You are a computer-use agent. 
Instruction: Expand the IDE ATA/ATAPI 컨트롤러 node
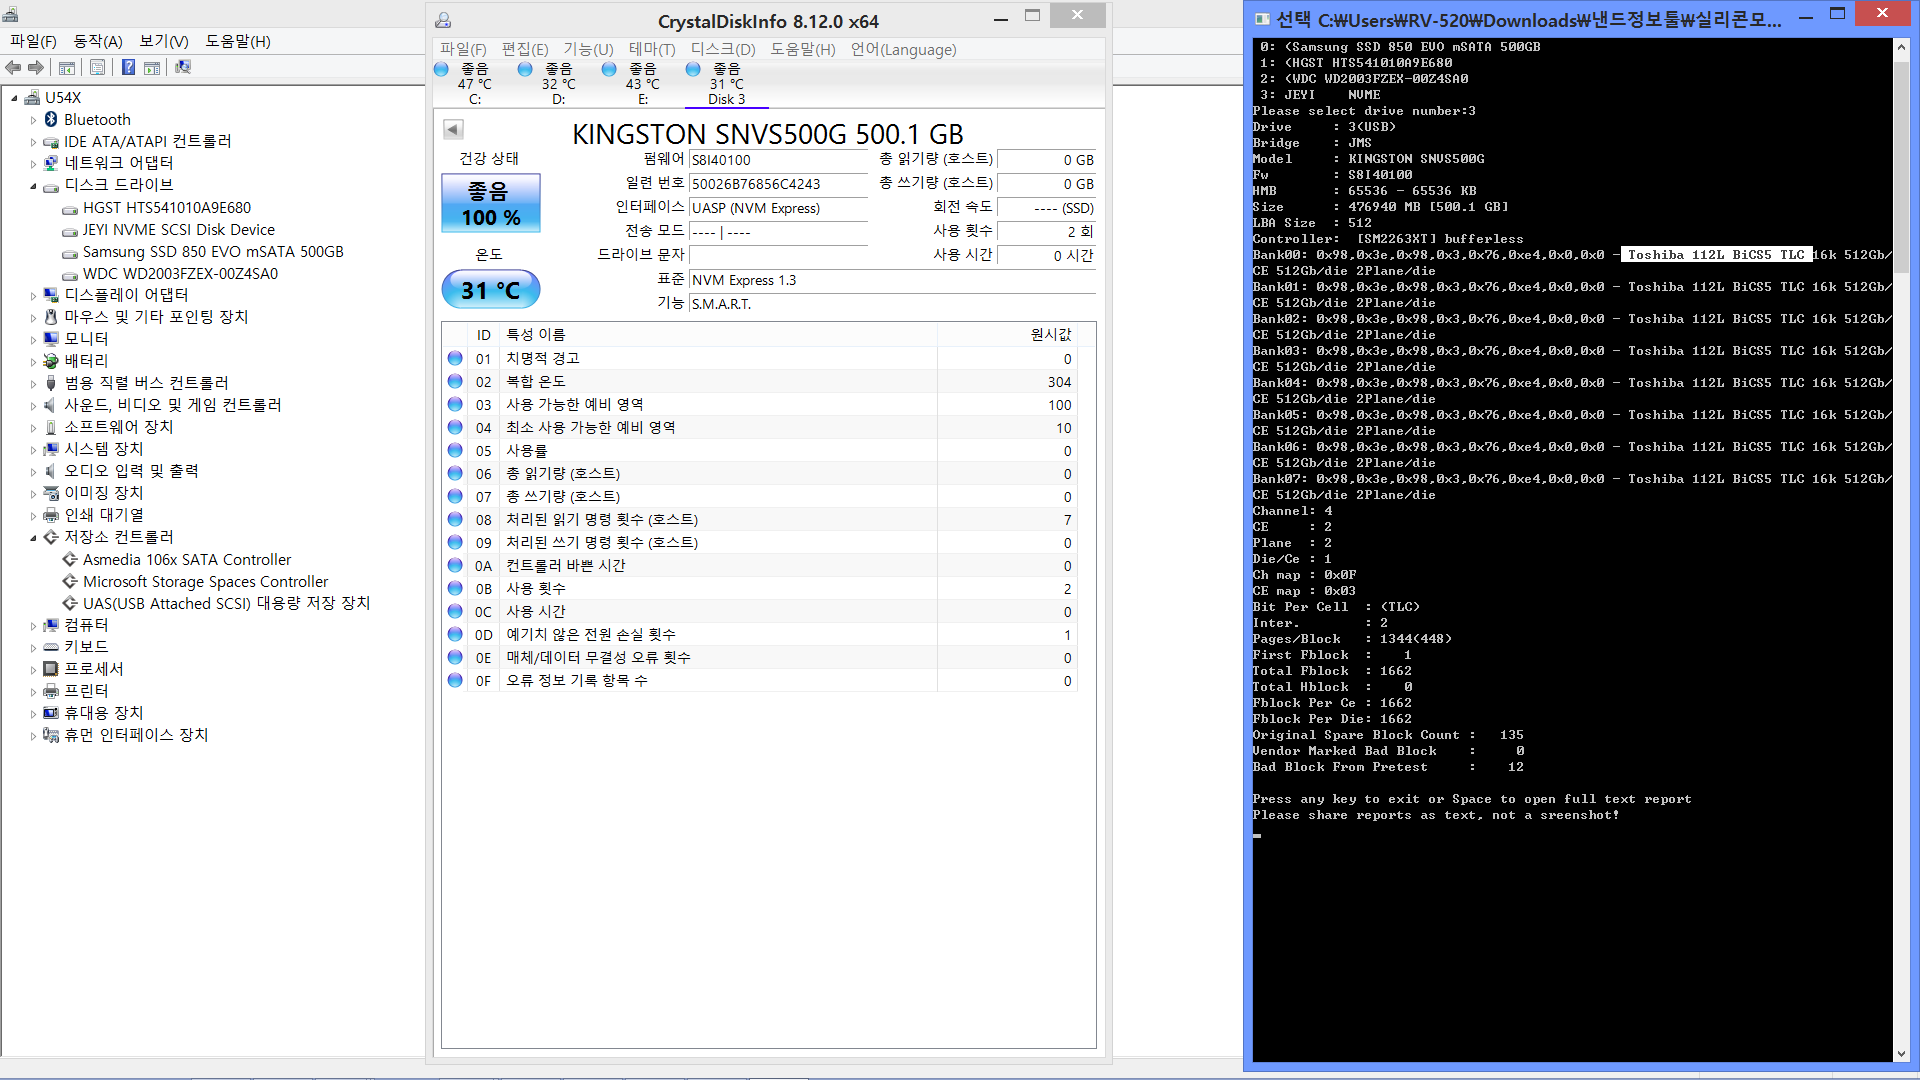(x=33, y=142)
